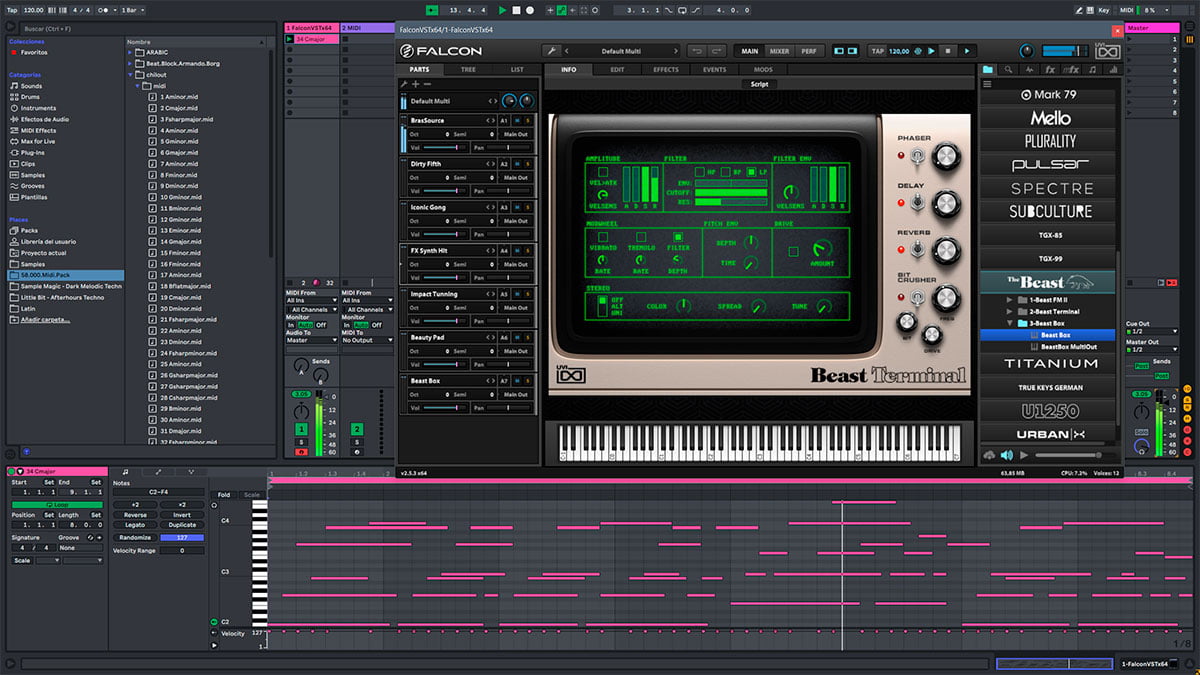
Task: Launch the 34 Cmajor clip
Action: (290, 39)
